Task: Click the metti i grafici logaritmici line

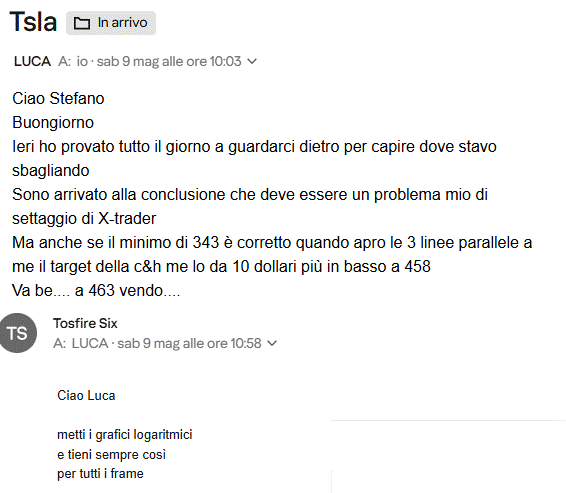Action: pyautogui.click(x=125, y=434)
